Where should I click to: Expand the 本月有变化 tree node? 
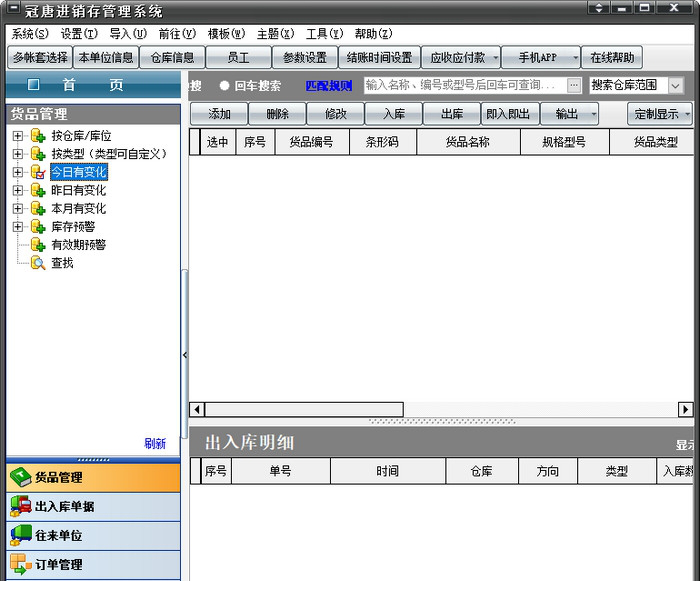17,208
